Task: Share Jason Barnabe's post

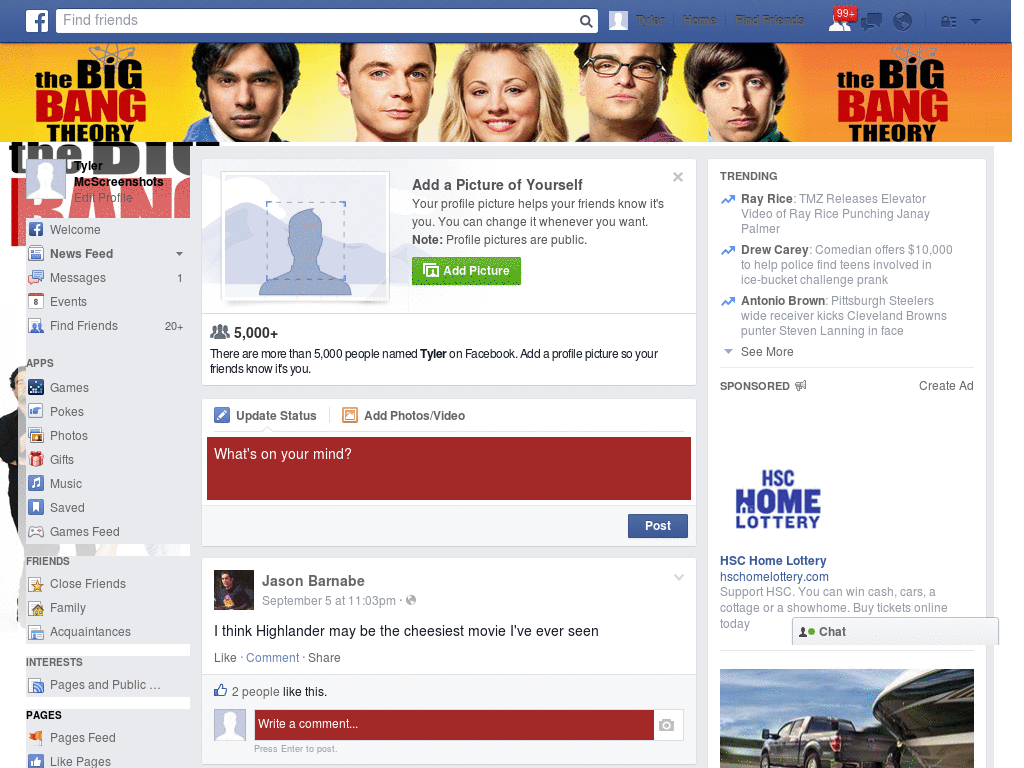Action: (324, 658)
